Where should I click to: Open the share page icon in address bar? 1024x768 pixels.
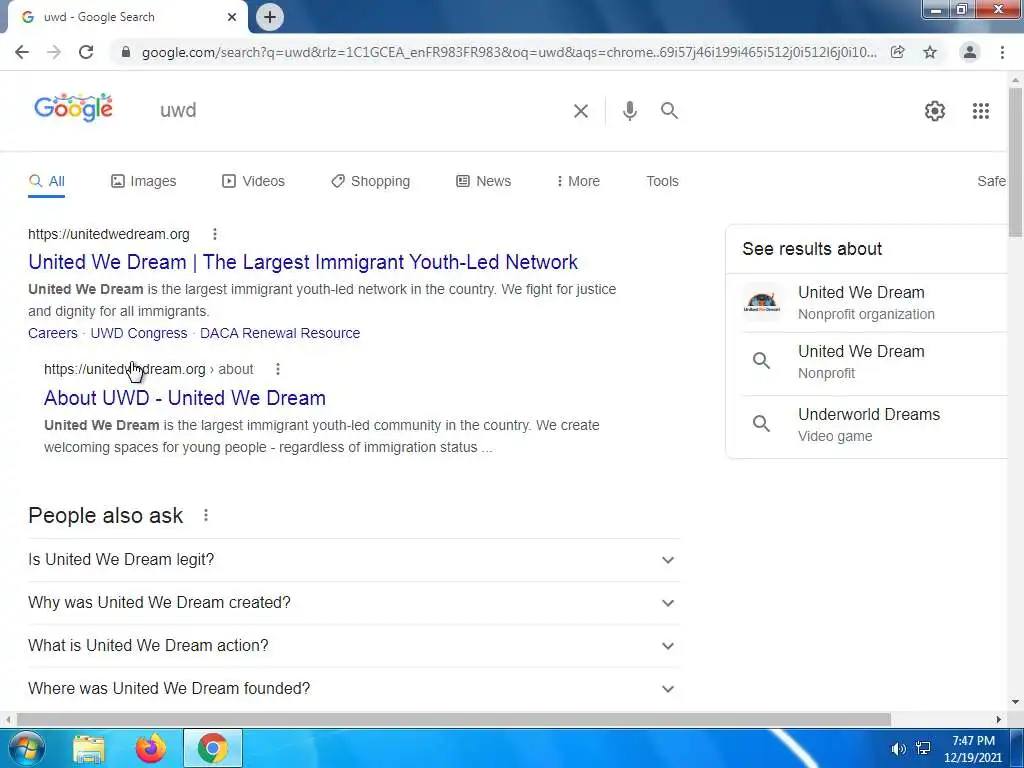[x=898, y=52]
